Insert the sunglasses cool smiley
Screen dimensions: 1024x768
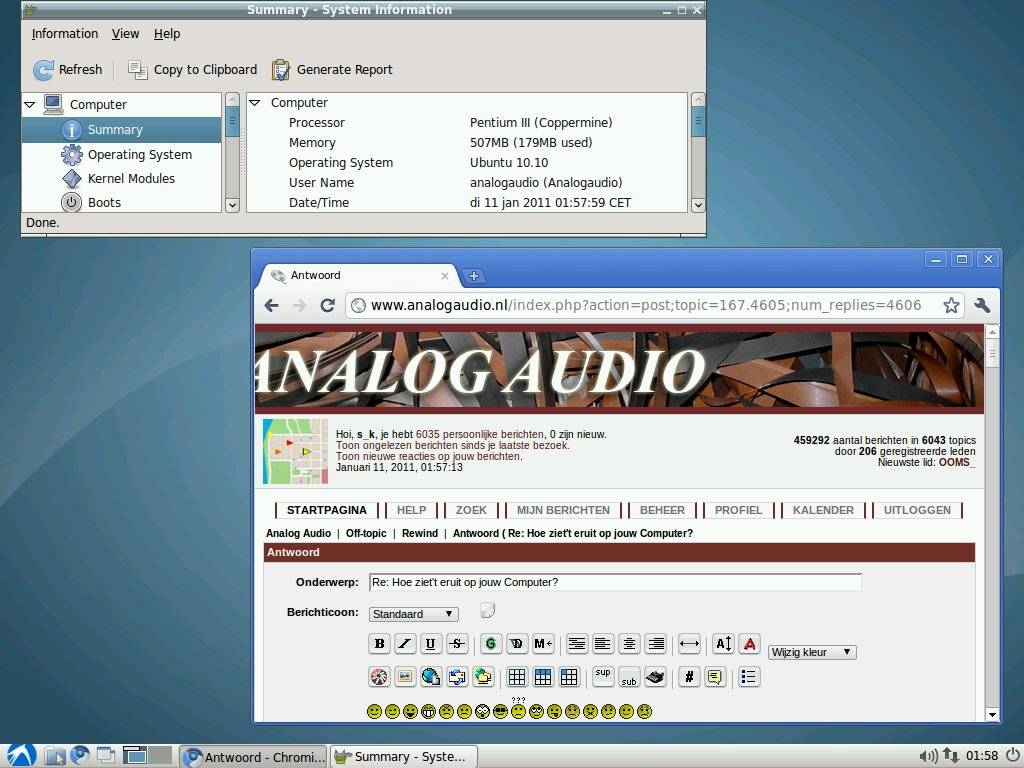[500, 711]
